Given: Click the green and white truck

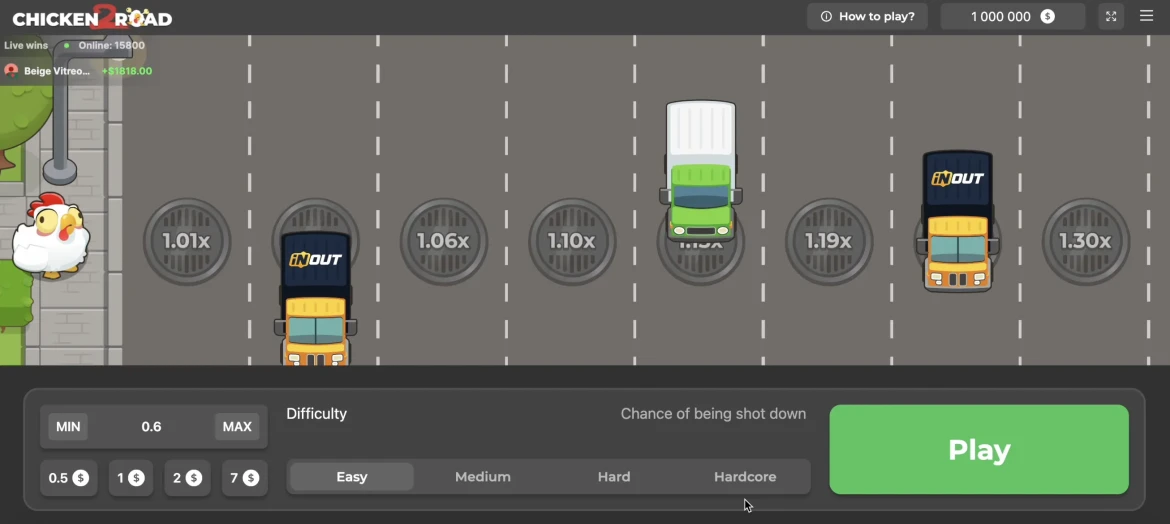Looking at the screenshot, I should pyautogui.click(x=701, y=168).
